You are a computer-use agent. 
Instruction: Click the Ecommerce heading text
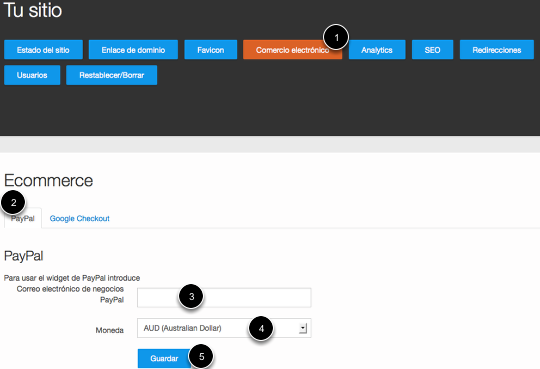pos(49,181)
